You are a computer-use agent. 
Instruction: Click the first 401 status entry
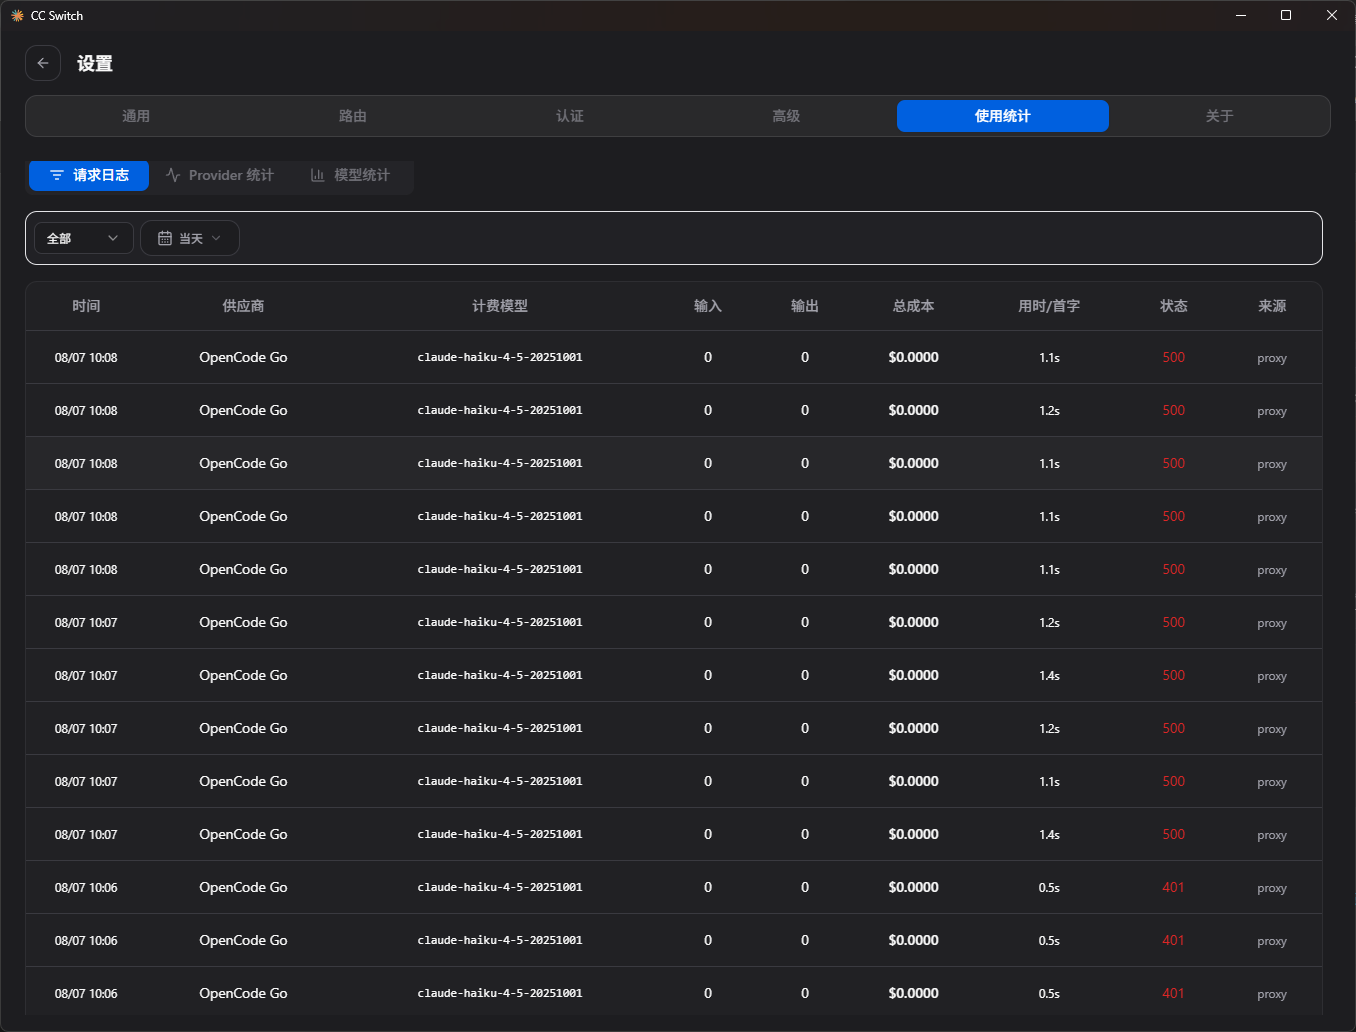pos(1174,887)
